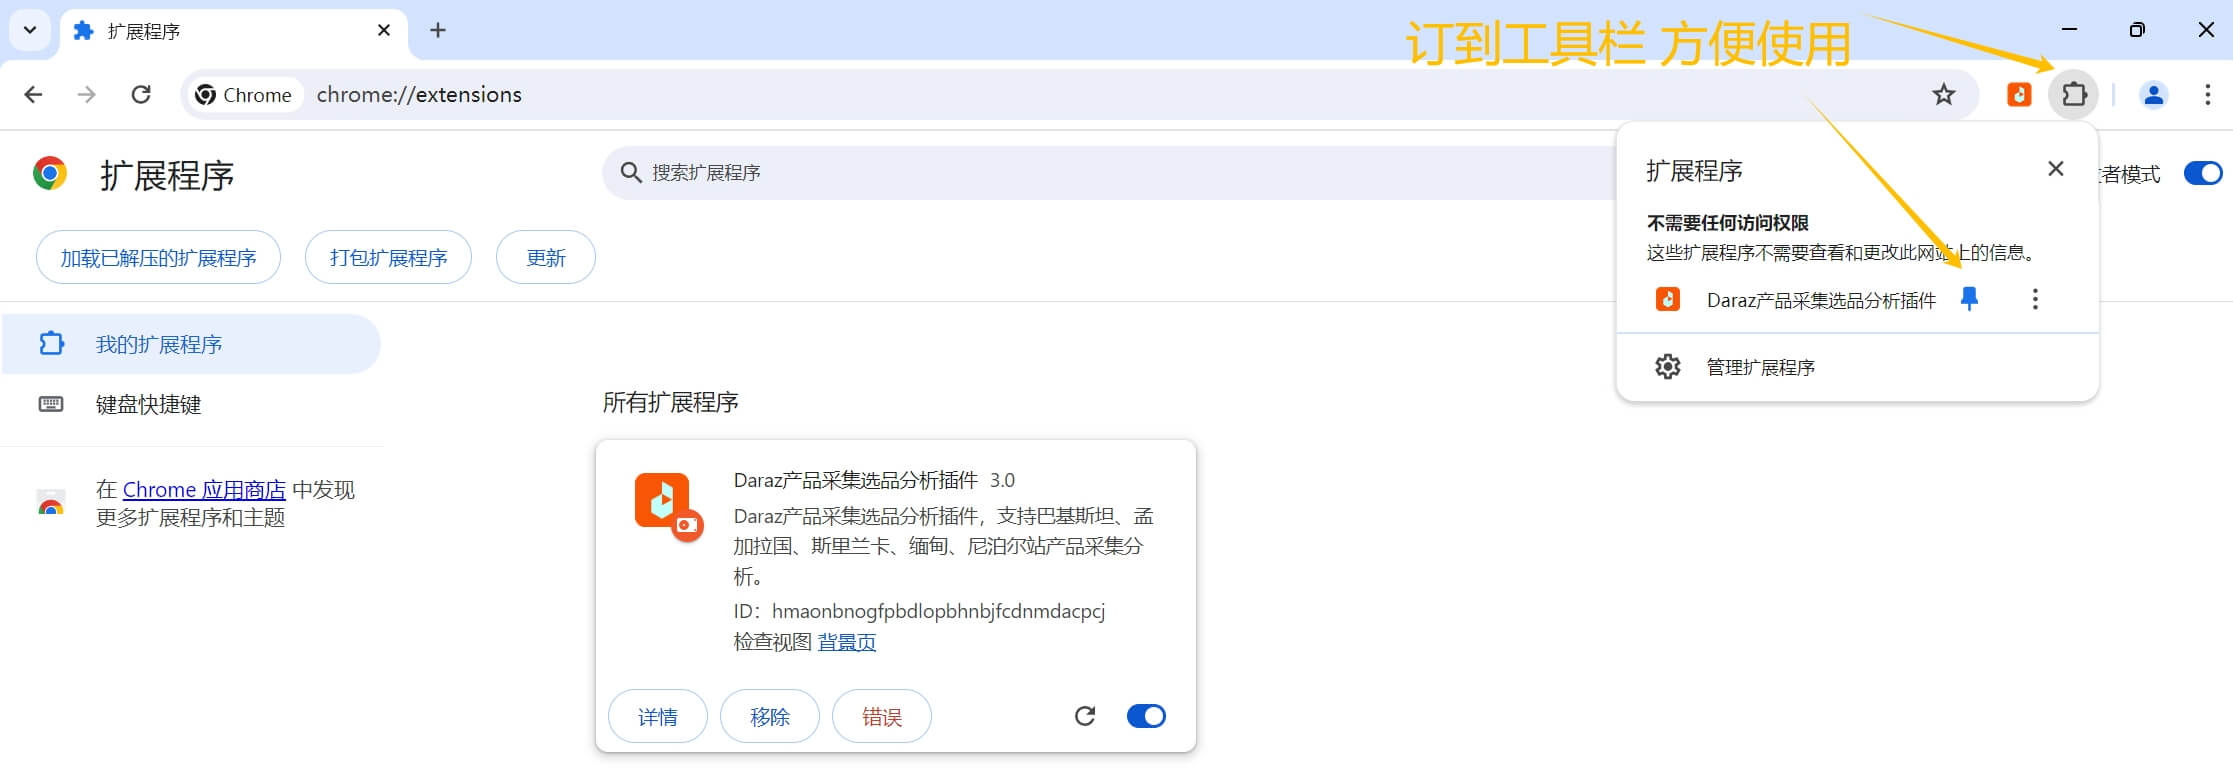
Task: Bookmark this page with the star icon
Action: coord(1943,94)
